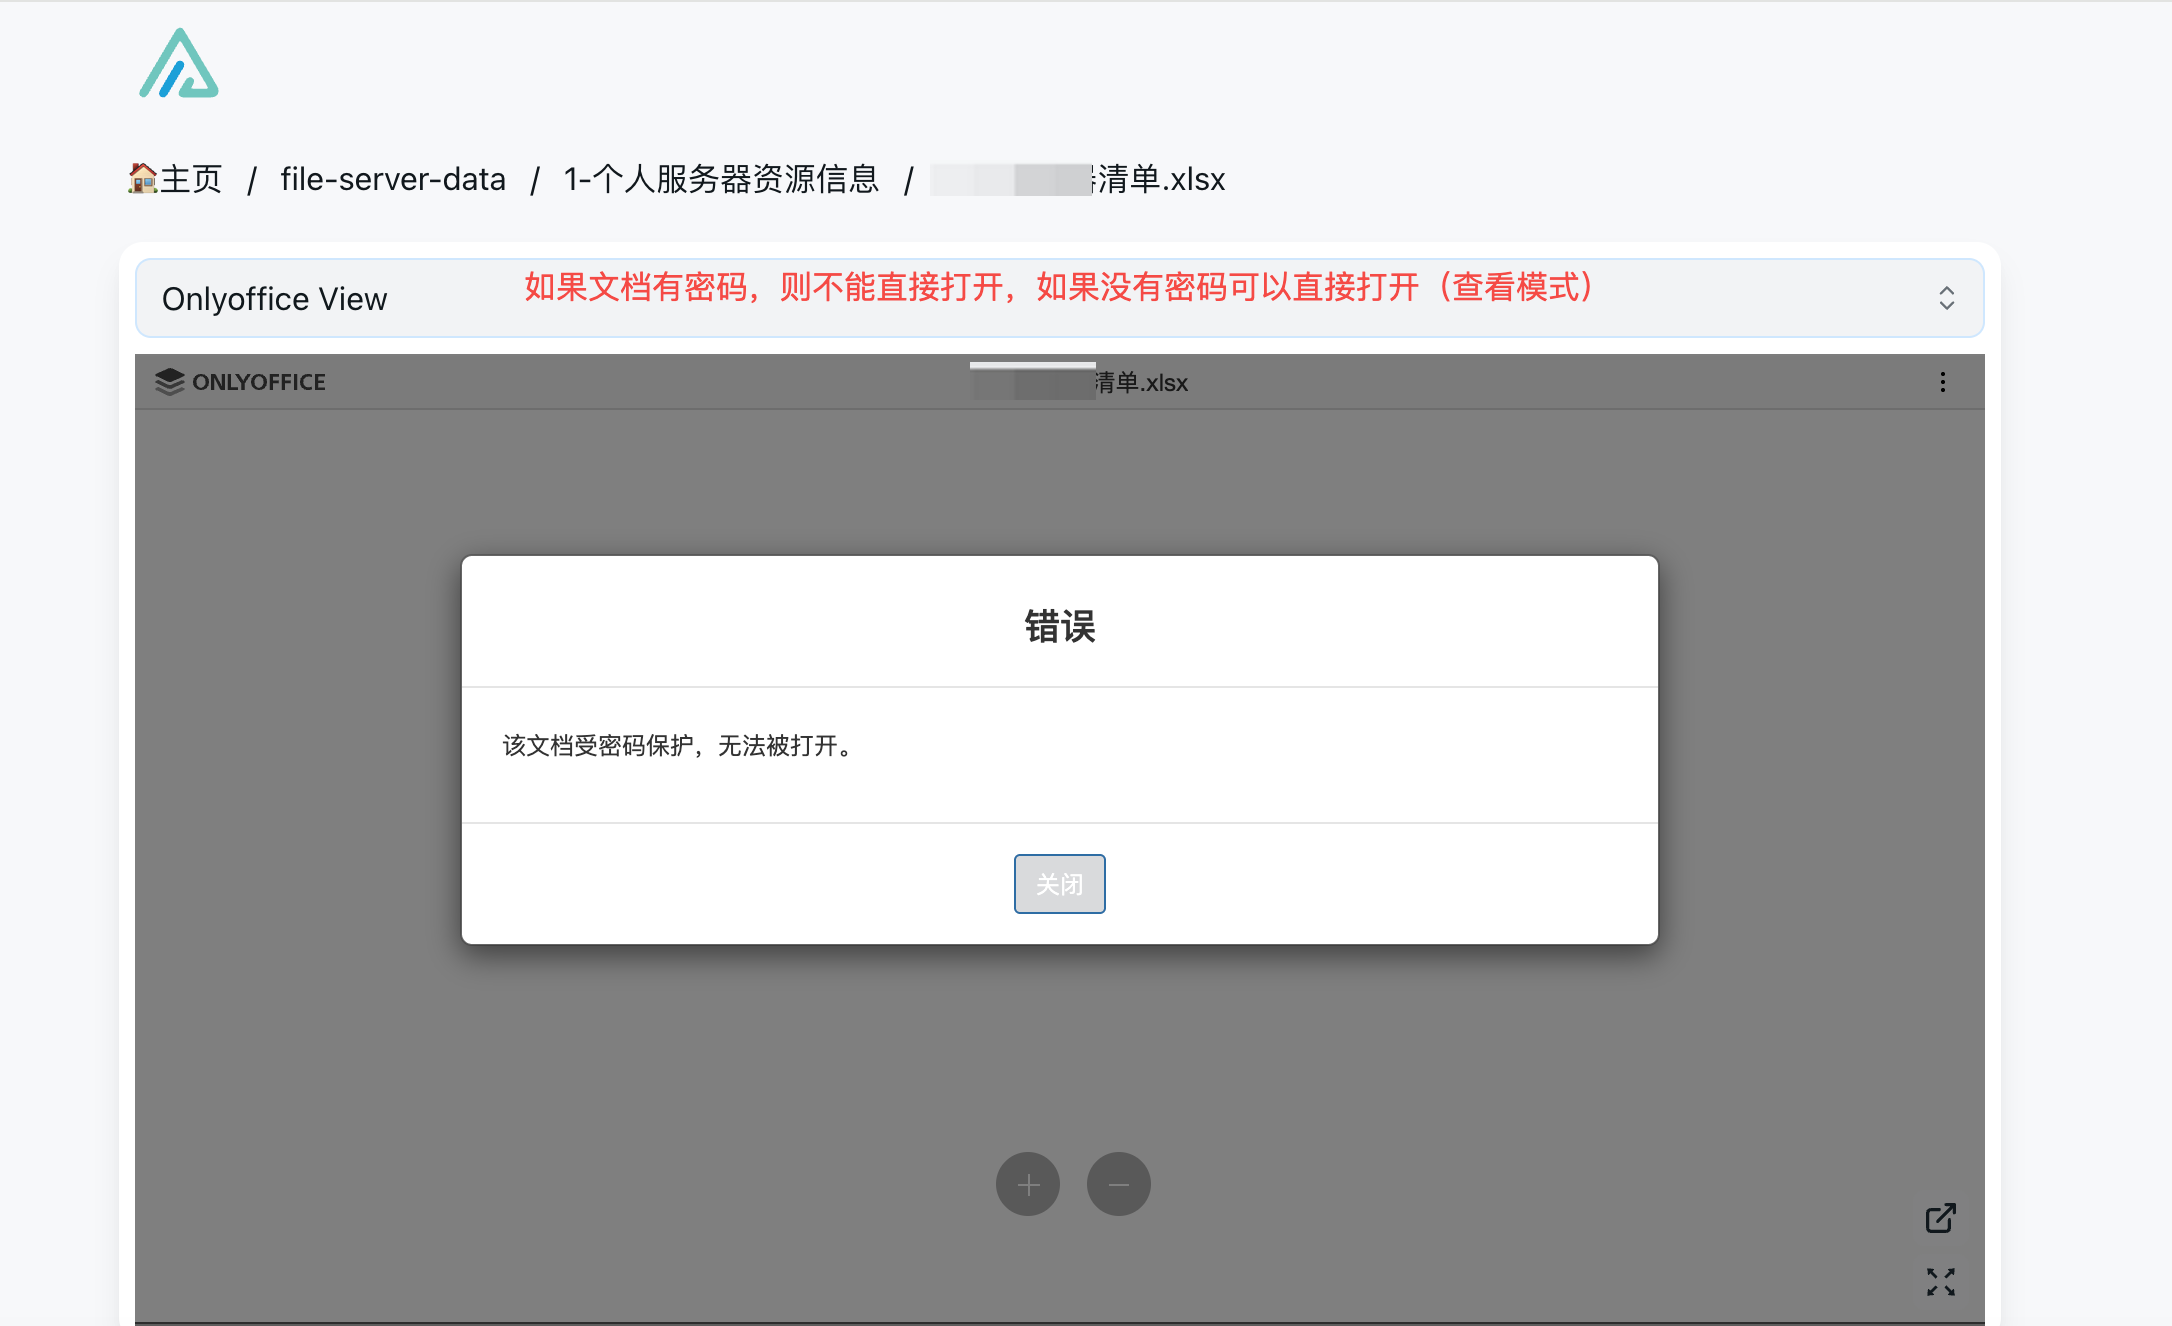Click the 错误 dialog title

[1059, 627]
